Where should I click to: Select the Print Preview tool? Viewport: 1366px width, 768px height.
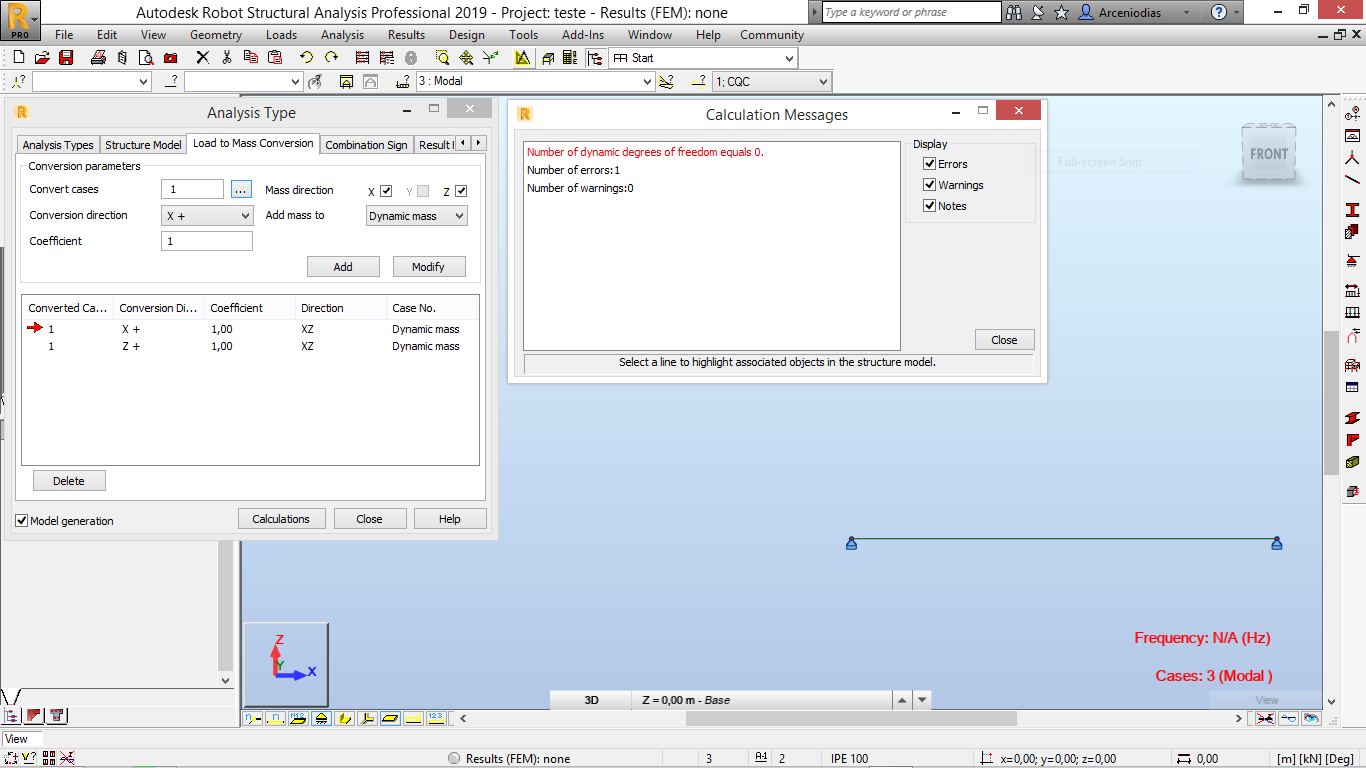(x=145, y=57)
